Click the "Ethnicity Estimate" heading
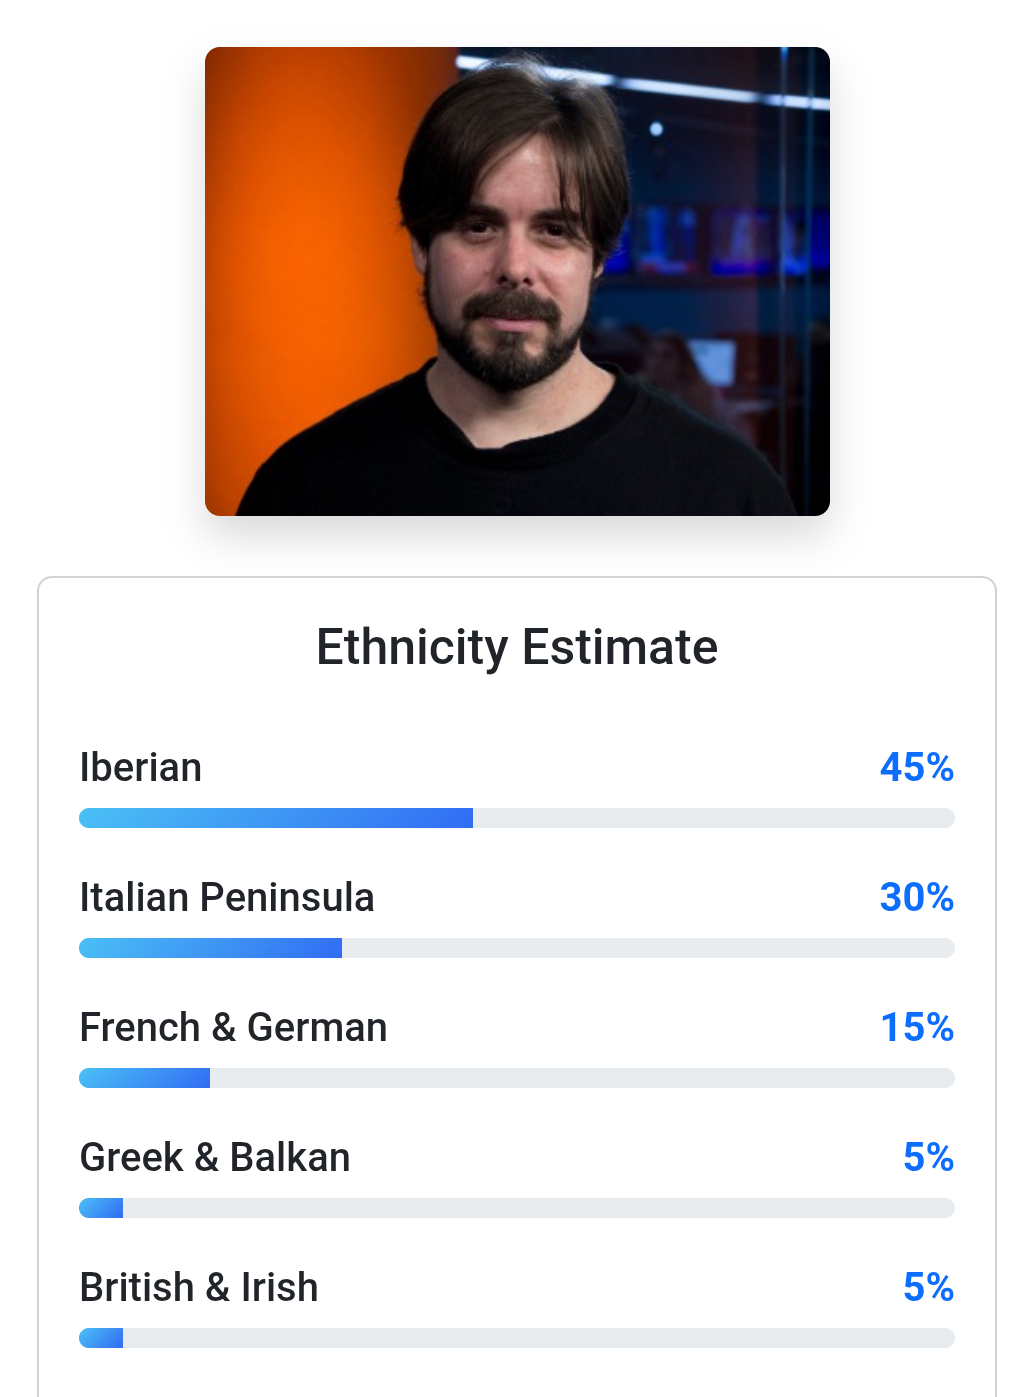The height and width of the screenshot is (1397, 1031). point(517,647)
